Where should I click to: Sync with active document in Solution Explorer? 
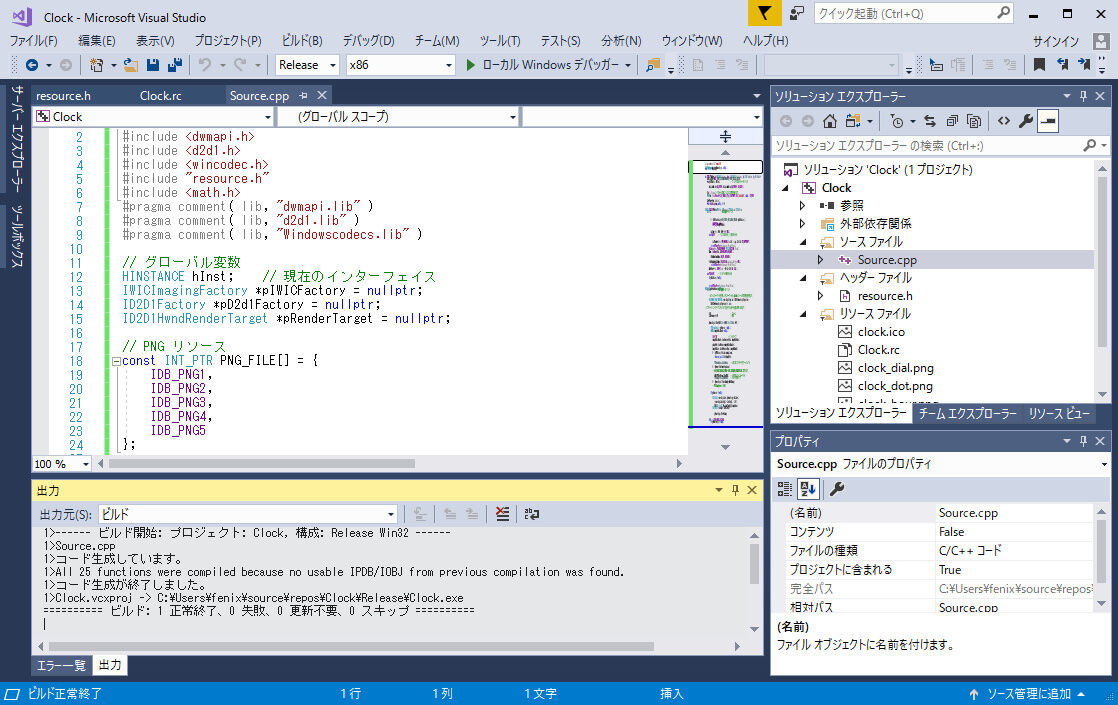coord(930,121)
